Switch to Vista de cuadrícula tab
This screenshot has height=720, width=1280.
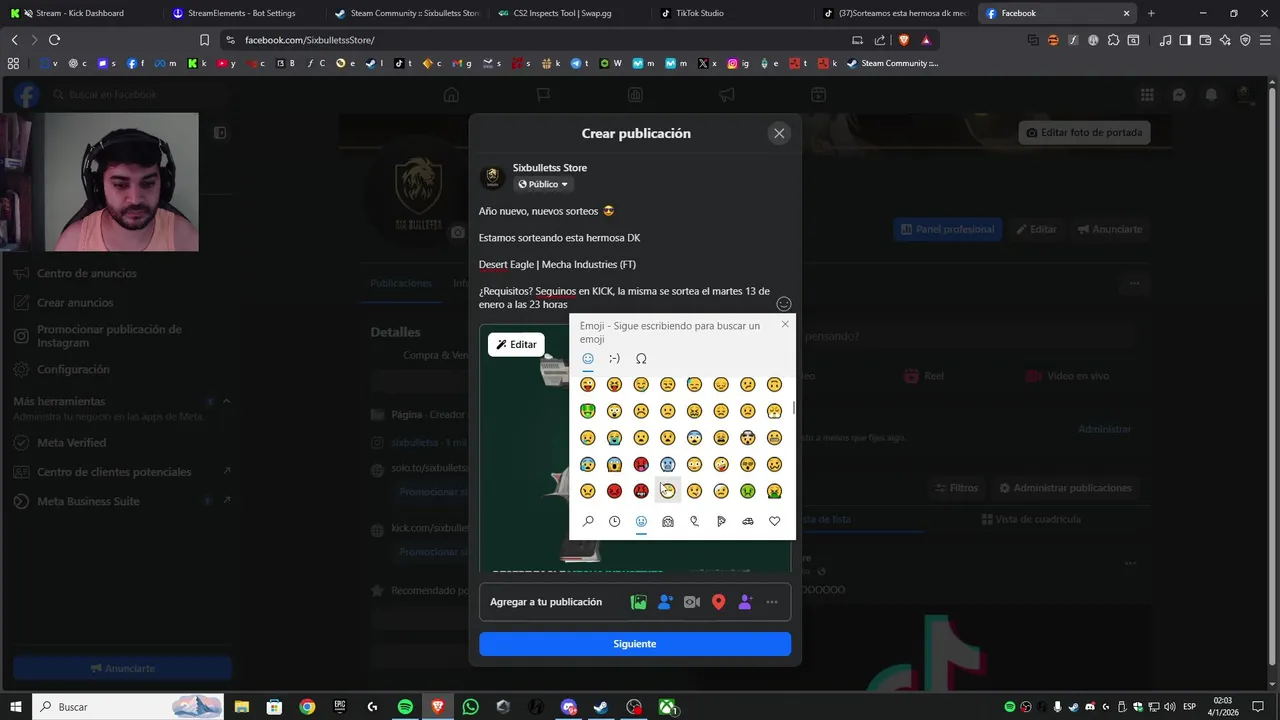pyautogui.click(x=1031, y=519)
